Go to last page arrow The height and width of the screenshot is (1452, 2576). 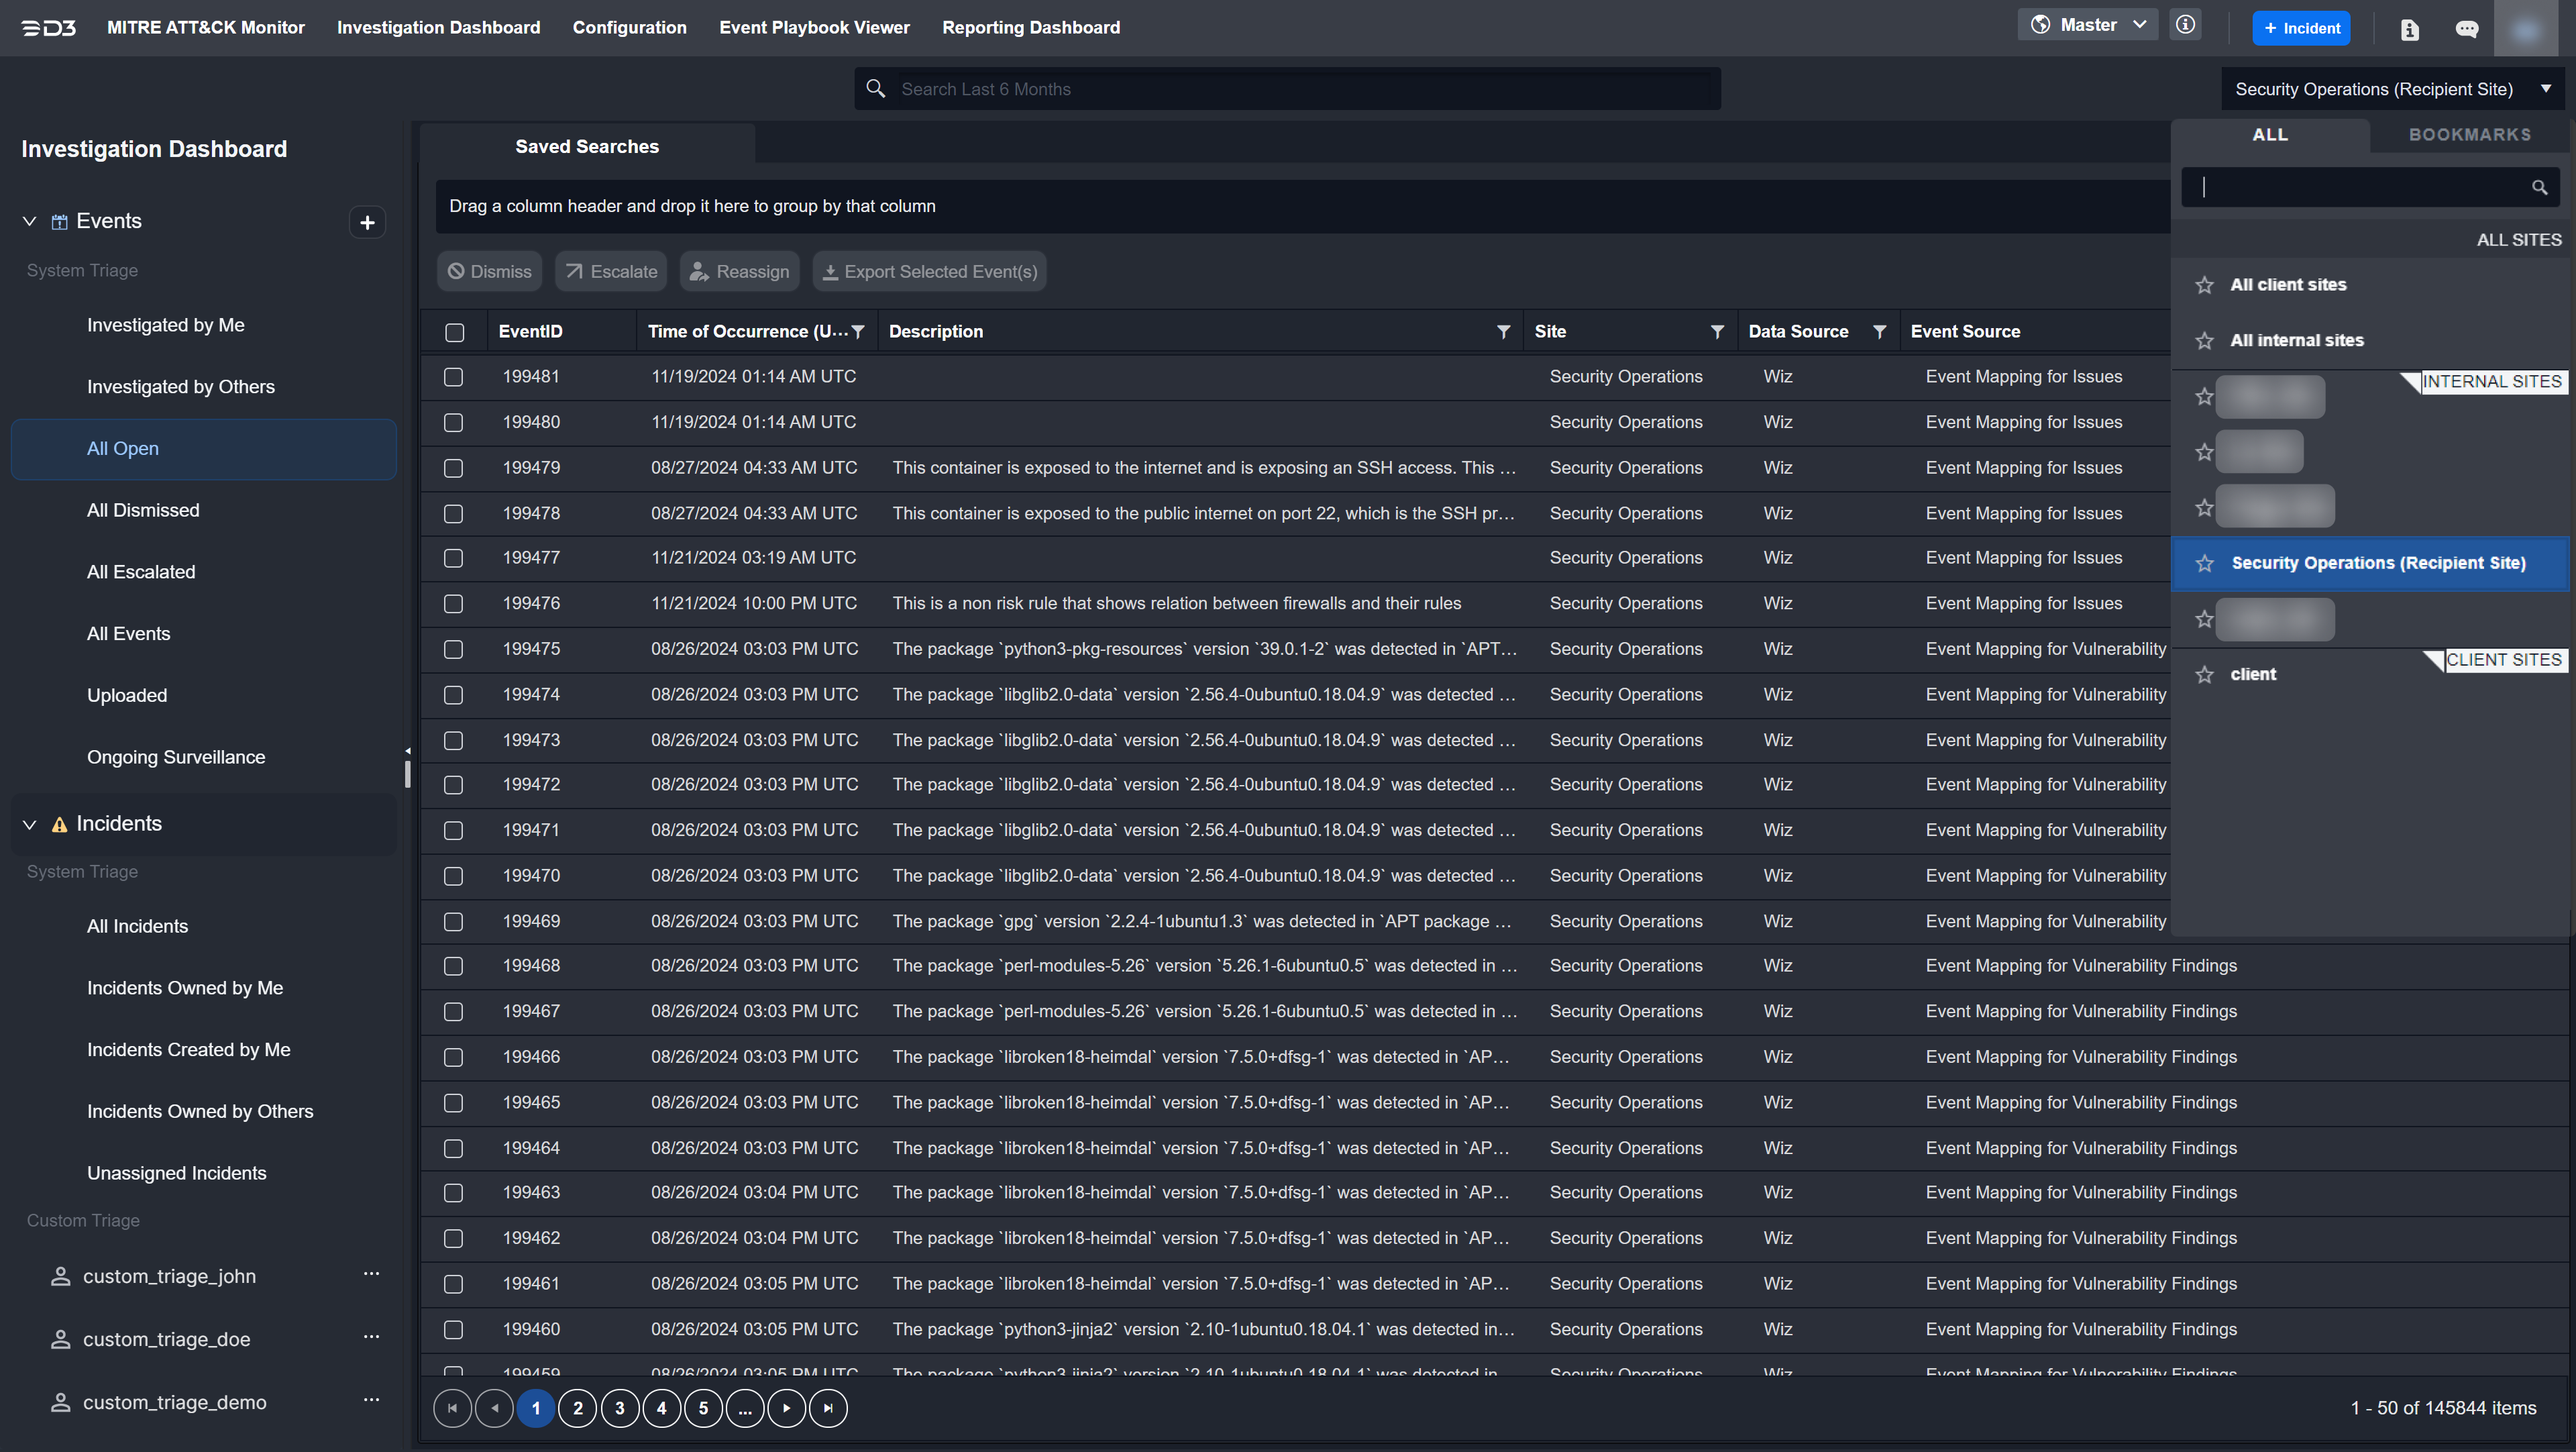828,1408
